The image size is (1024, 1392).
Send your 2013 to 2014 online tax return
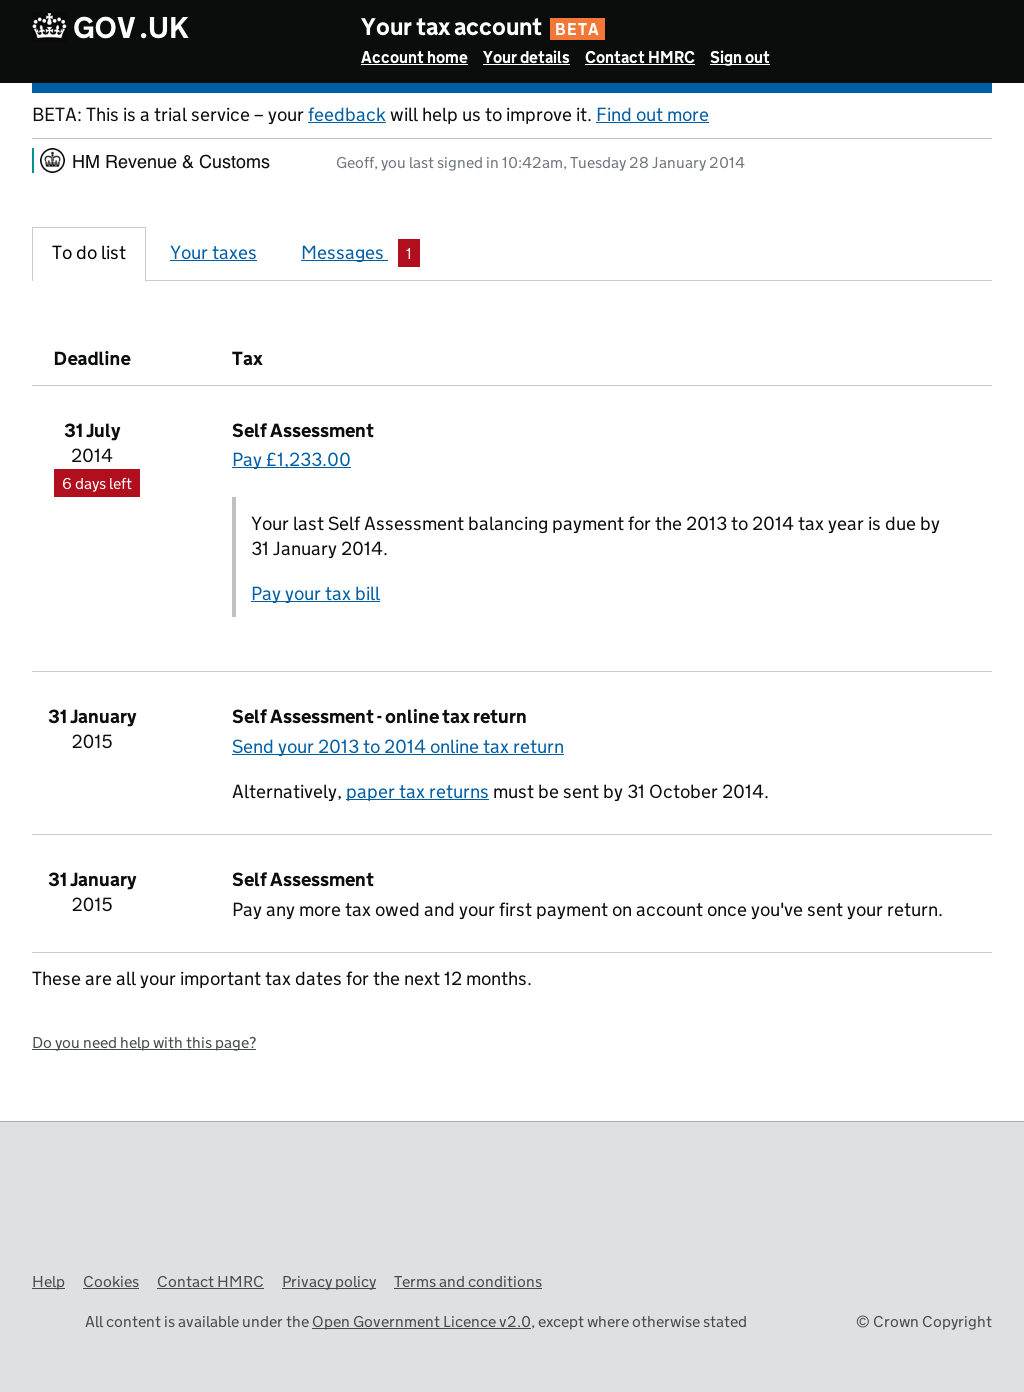(x=397, y=747)
